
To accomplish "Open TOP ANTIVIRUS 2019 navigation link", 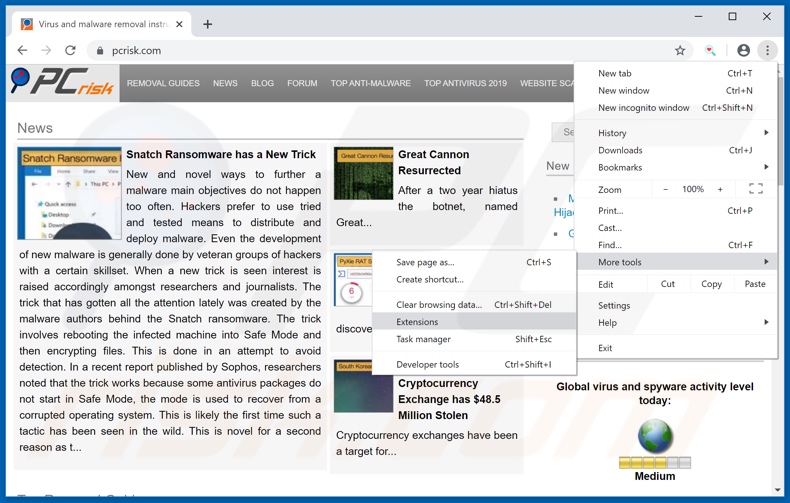I will pos(466,83).
